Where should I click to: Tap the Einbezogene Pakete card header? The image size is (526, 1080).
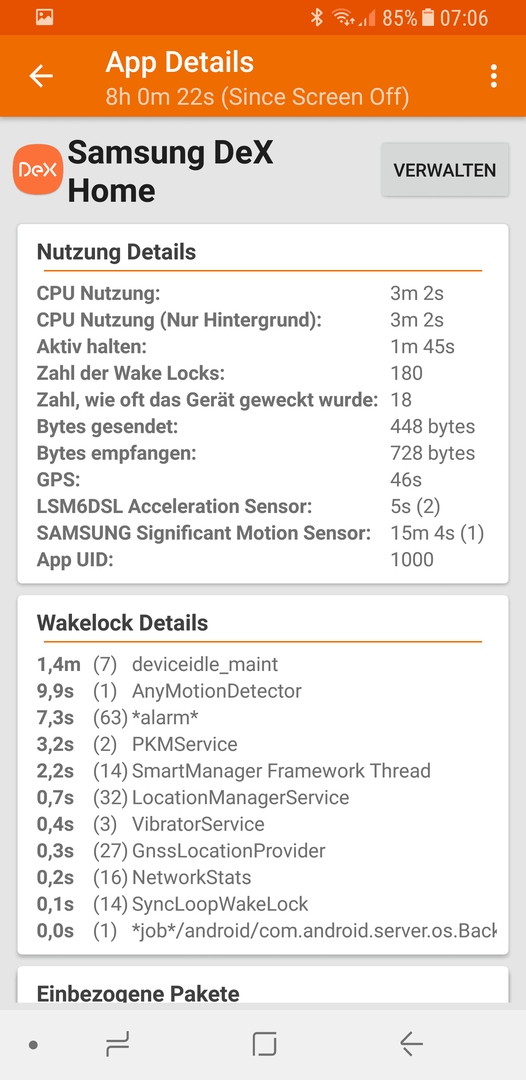point(138,994)
